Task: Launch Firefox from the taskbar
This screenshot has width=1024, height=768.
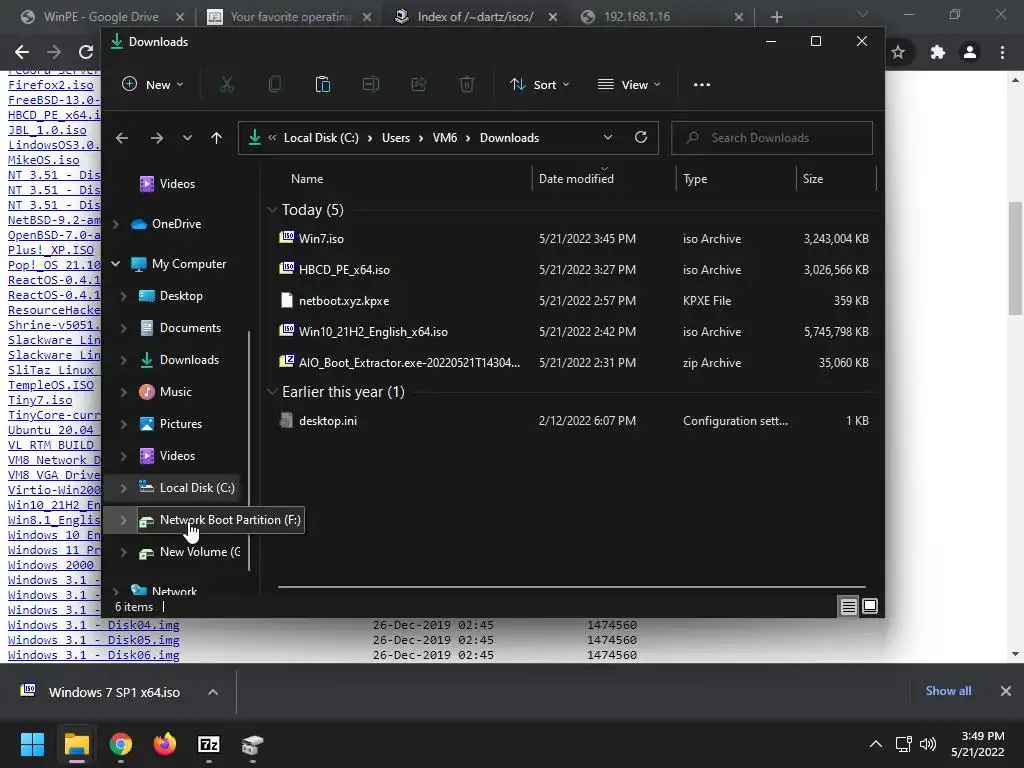Action: (165, 744)
